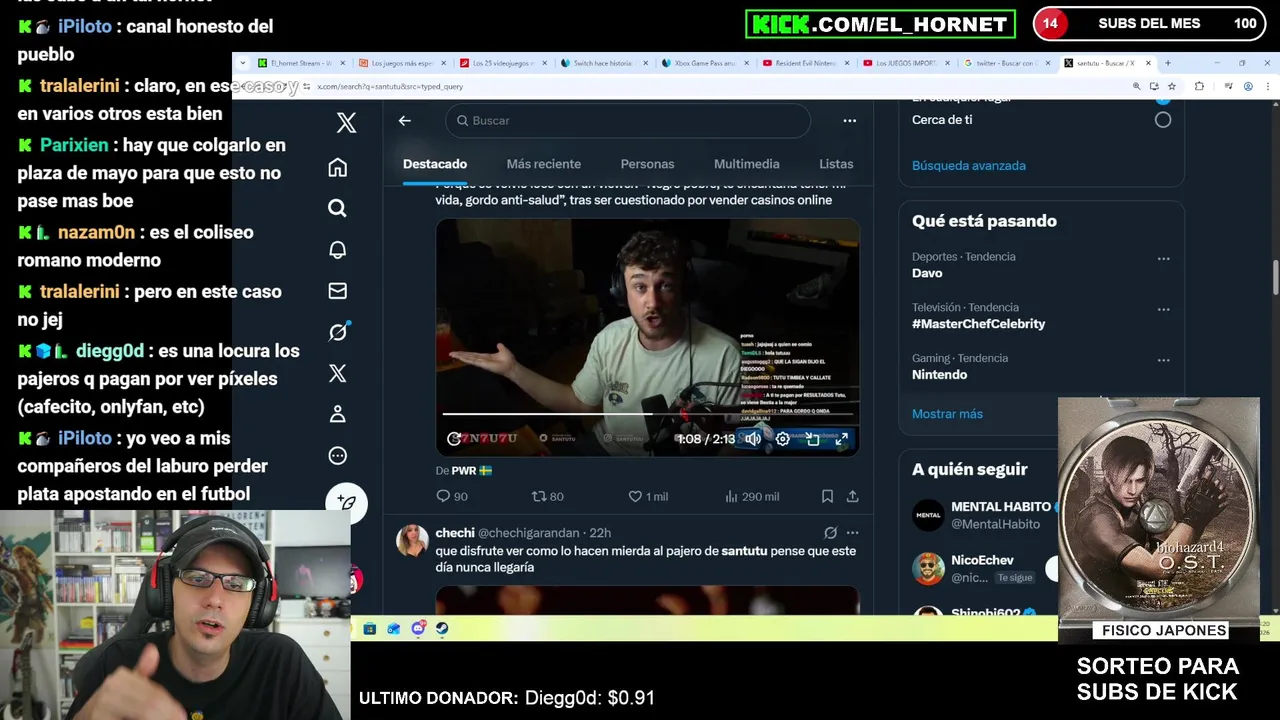Switch to Multimedia tab
1280x720 pixels.
coord(746,164)
